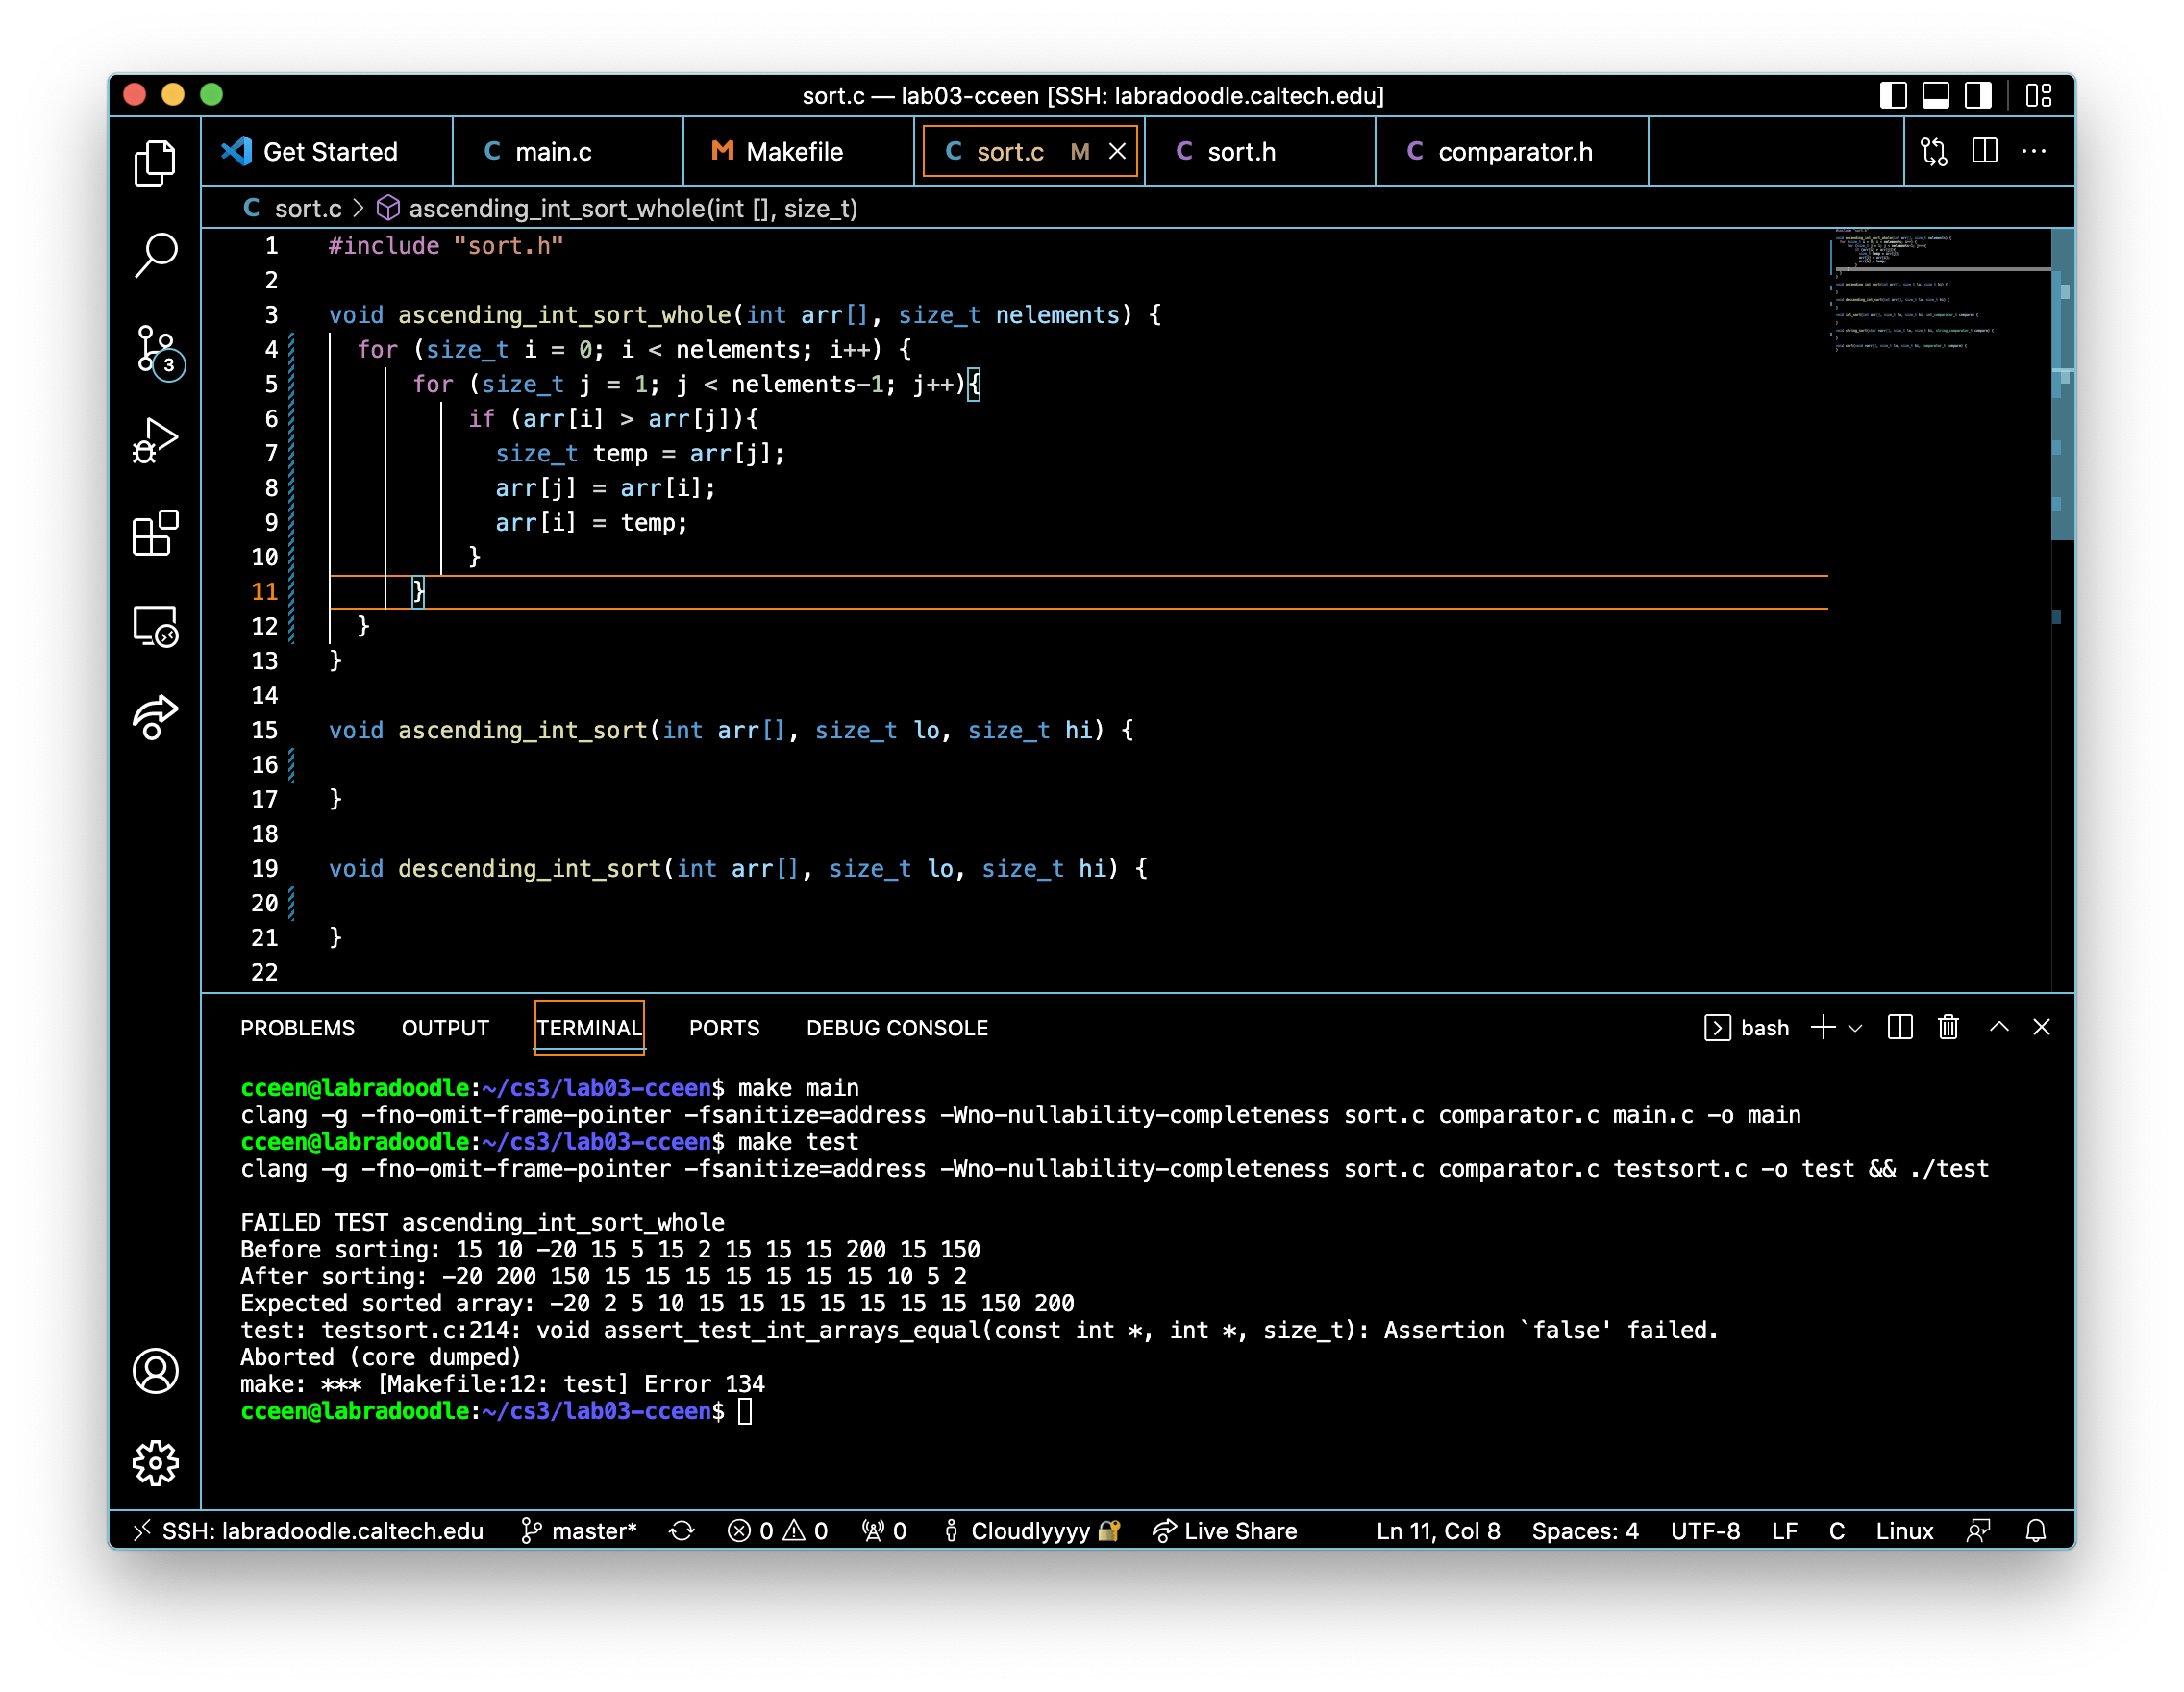Expand the new terminal launch profile dropdown

coord(1855,1028)
